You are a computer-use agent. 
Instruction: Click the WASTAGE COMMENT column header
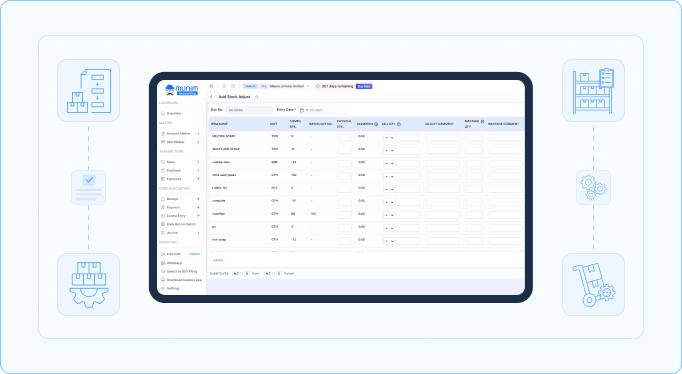(504, 124)
